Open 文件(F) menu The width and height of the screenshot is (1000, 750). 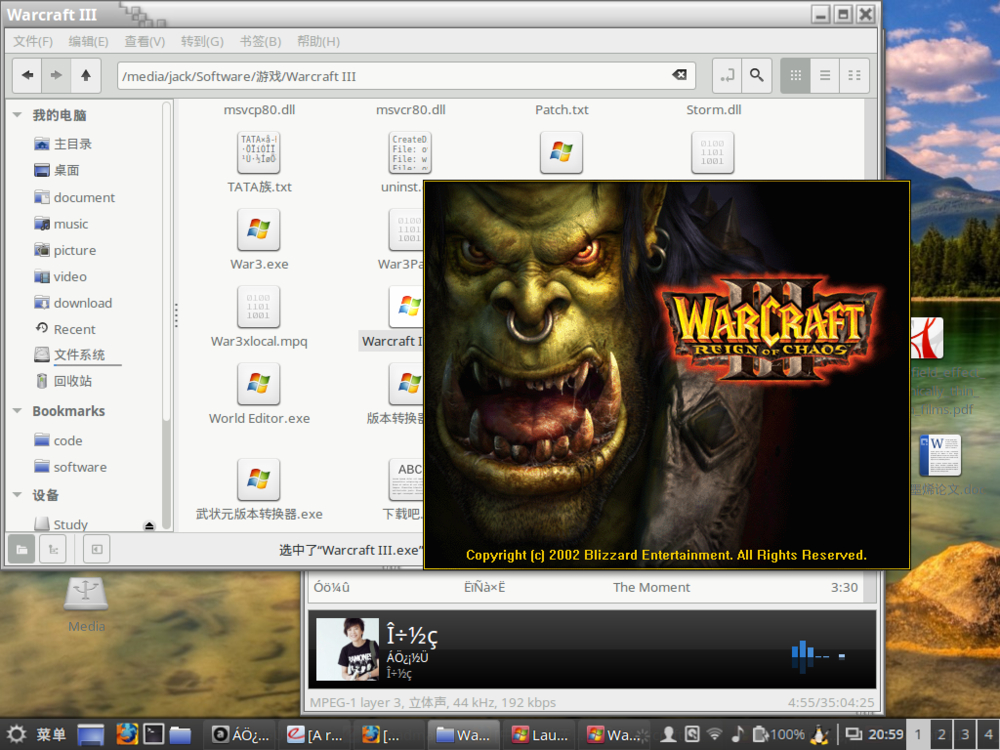point(33,41)
